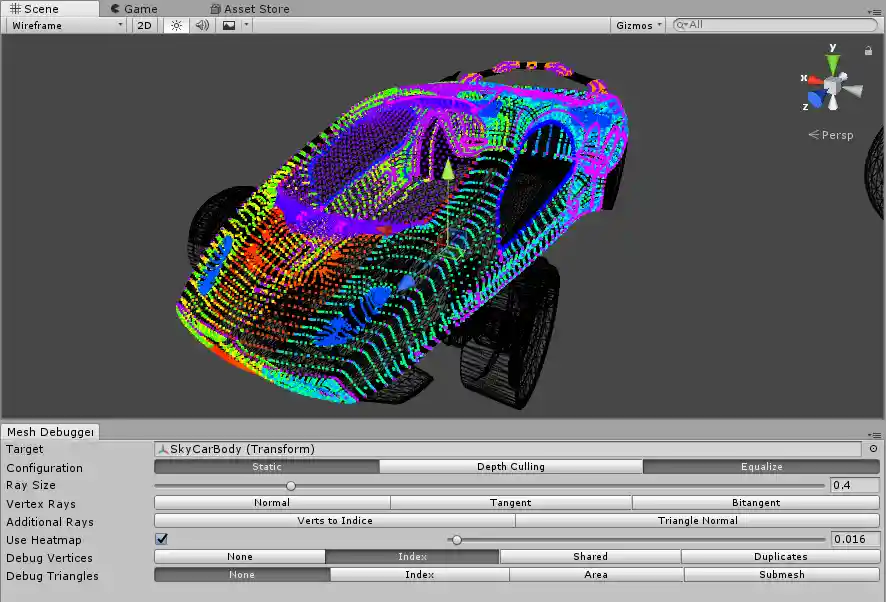Toggle scene lighting with the sun icon
Image resolution: width=886 pixels, height=602 pixels.
point(176,25)
